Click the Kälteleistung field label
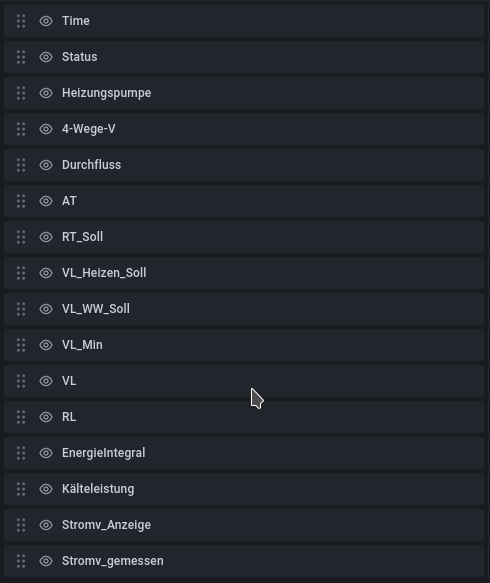 98,489
